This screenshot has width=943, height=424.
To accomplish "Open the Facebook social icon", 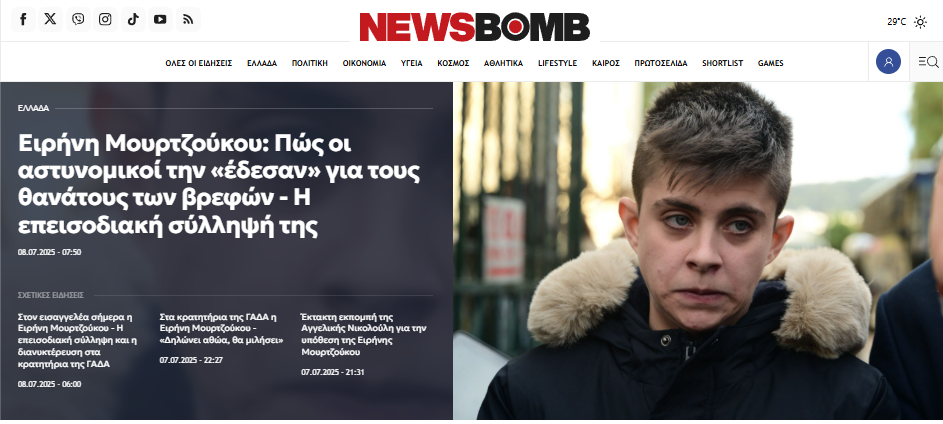I will 23,19.
